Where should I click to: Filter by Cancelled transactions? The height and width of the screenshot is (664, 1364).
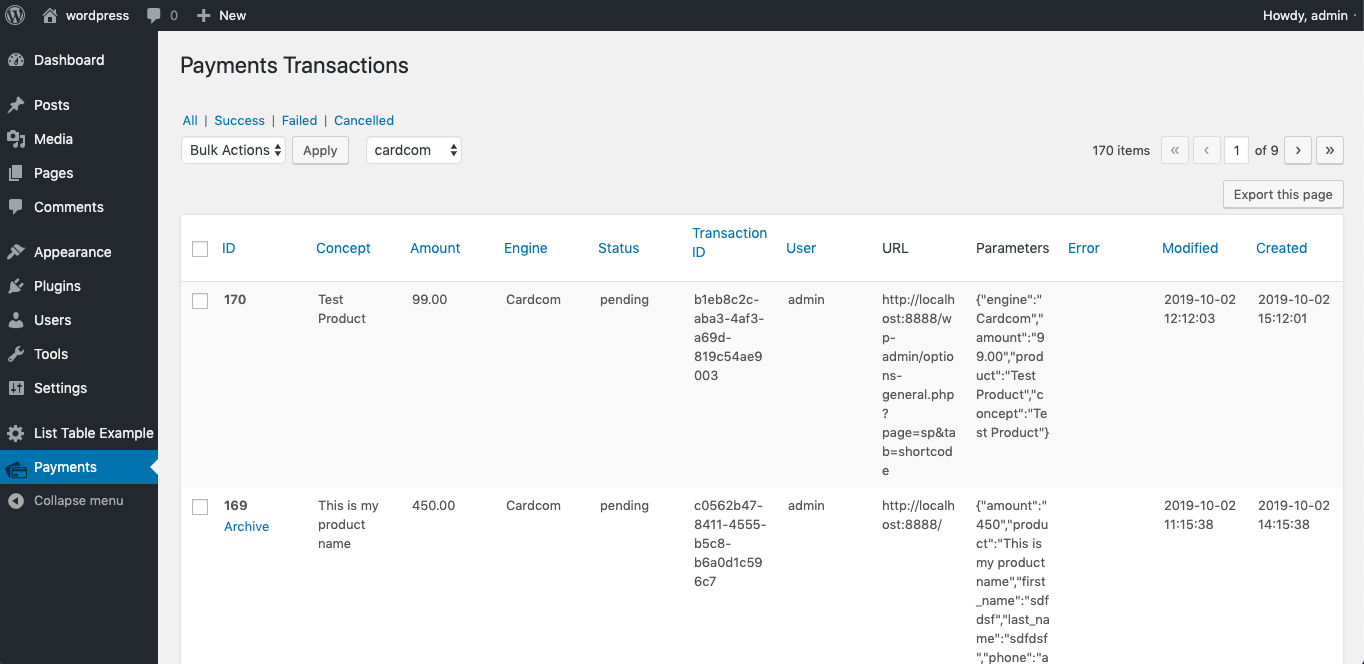(364, 120)
